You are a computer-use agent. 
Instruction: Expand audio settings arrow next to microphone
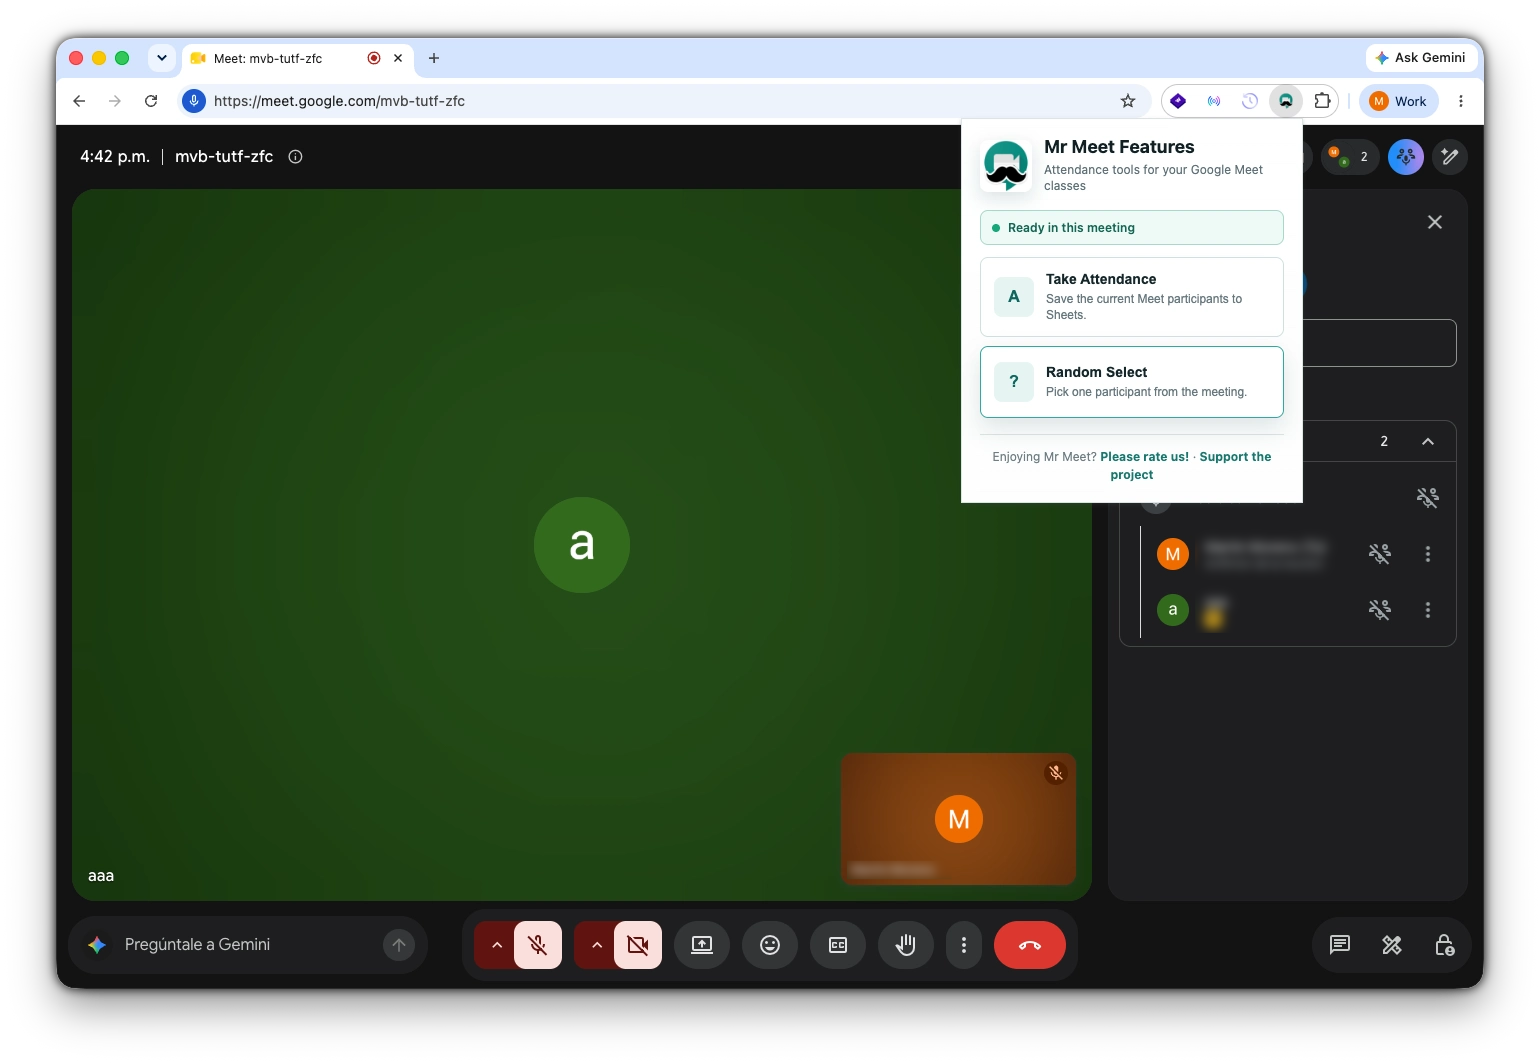coord(496,945)
